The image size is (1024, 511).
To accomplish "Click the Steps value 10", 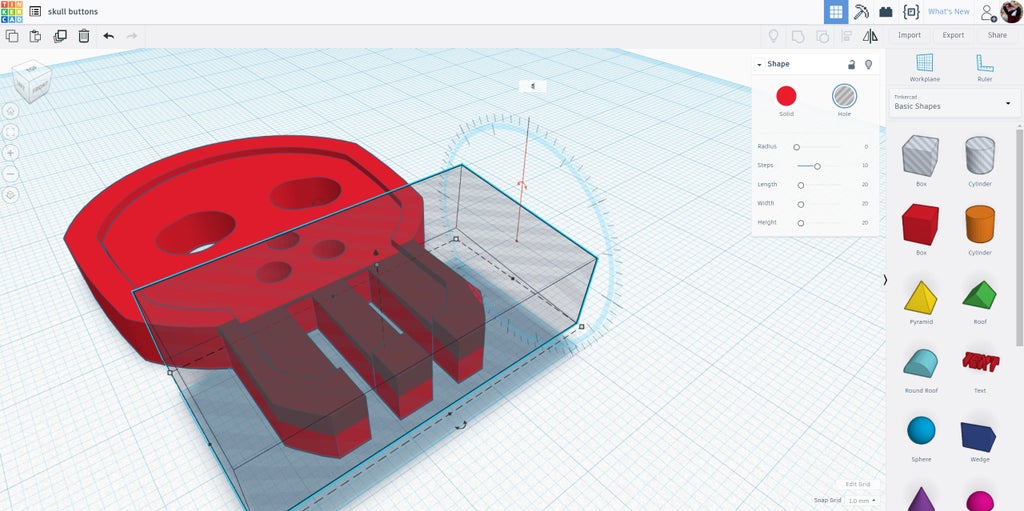I will pos(865,165).
